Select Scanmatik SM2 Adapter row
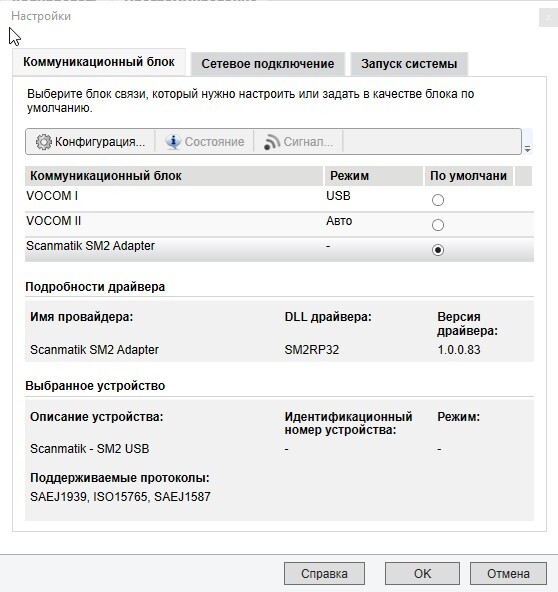This screenshot has width=558, height=592. pyautogui.click(x=279, y=249)
